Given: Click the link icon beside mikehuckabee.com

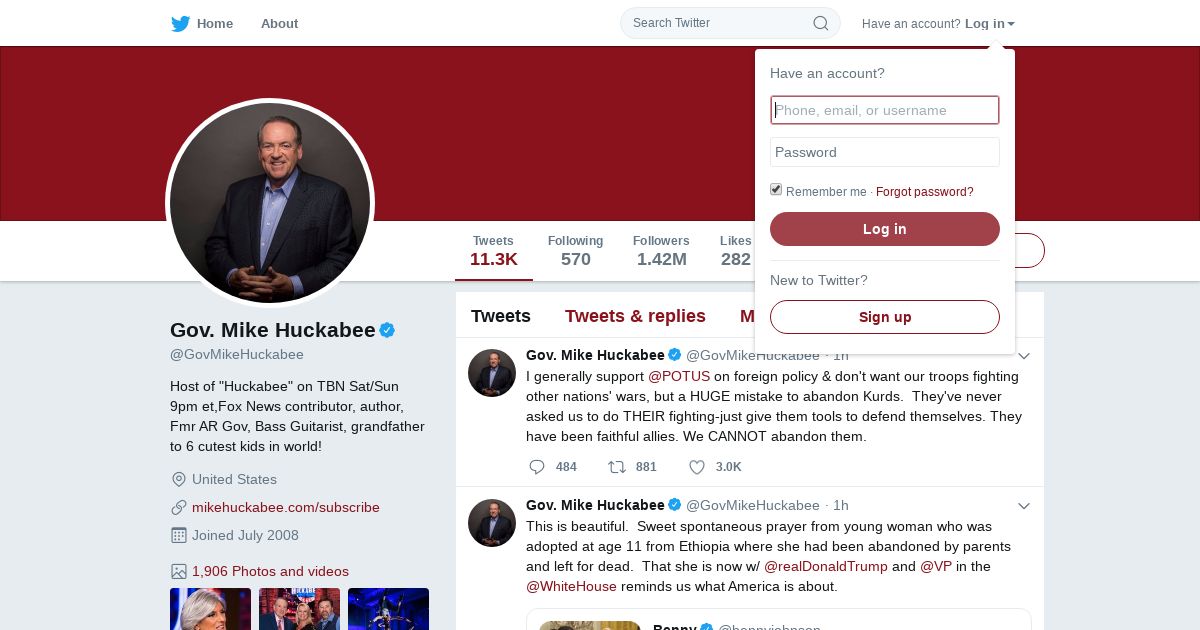Looking at the screenshot, I should [179, 507].
